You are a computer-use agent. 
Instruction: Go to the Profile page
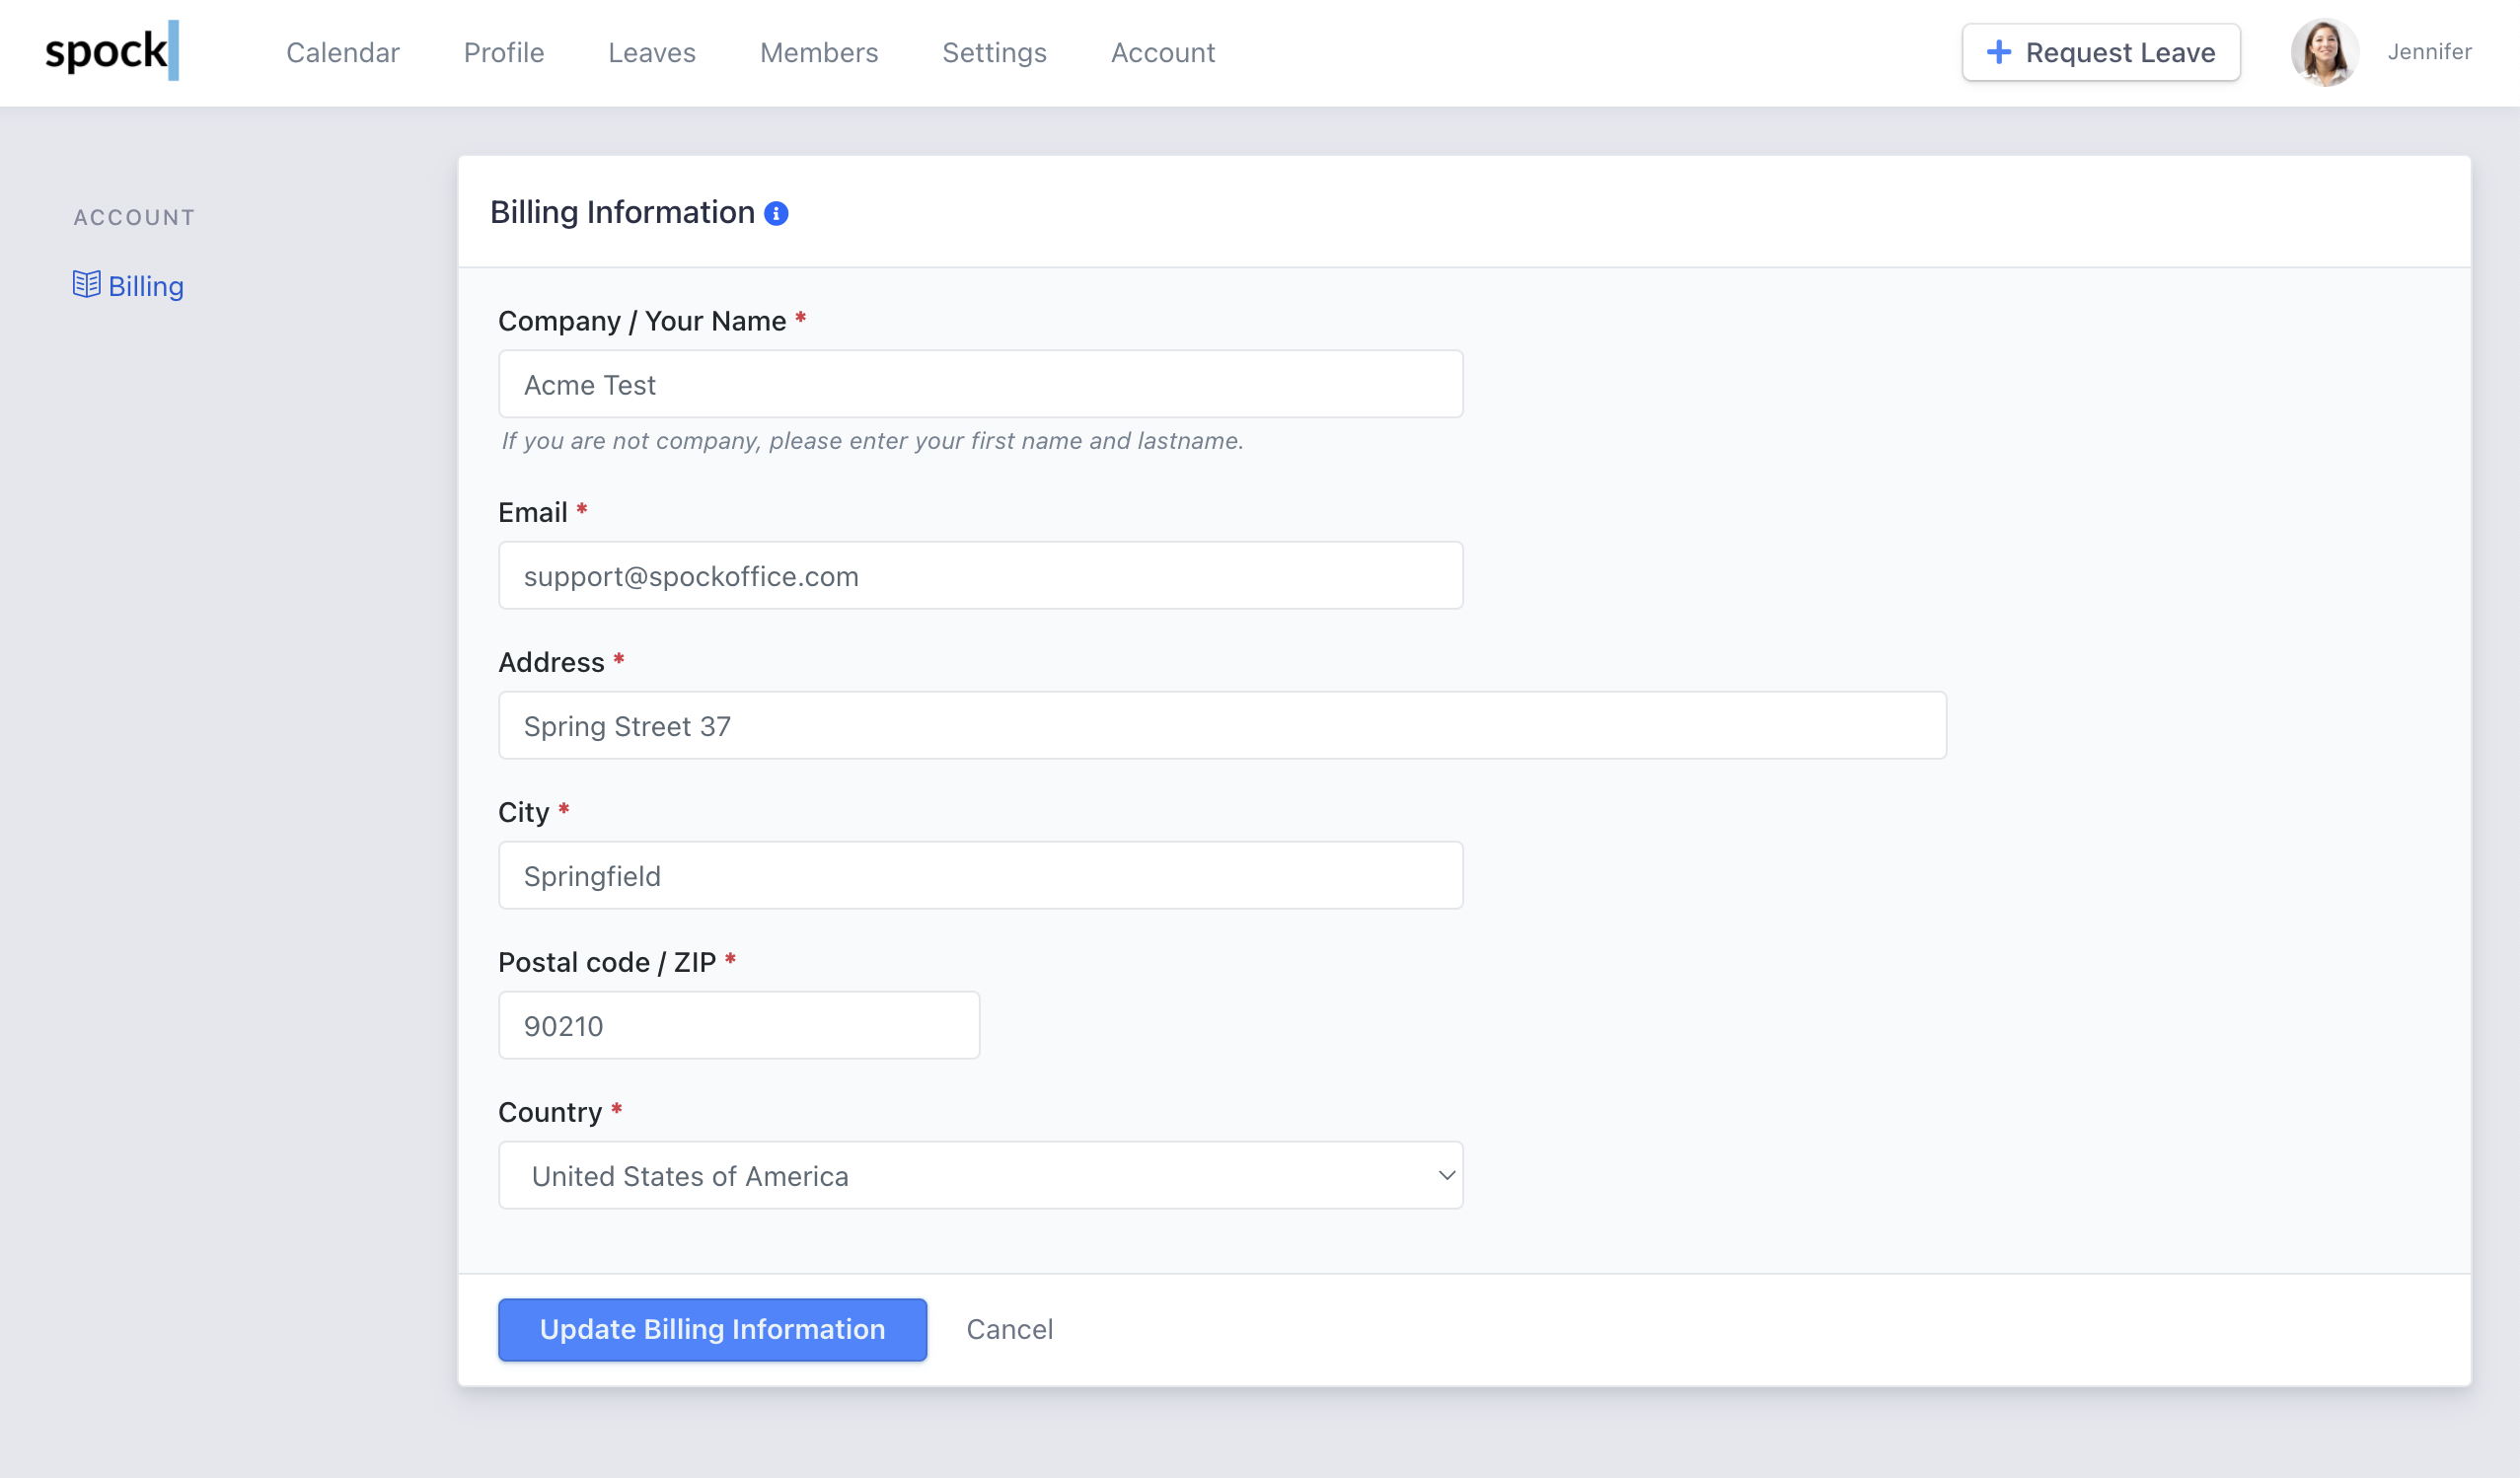(503, 52)
